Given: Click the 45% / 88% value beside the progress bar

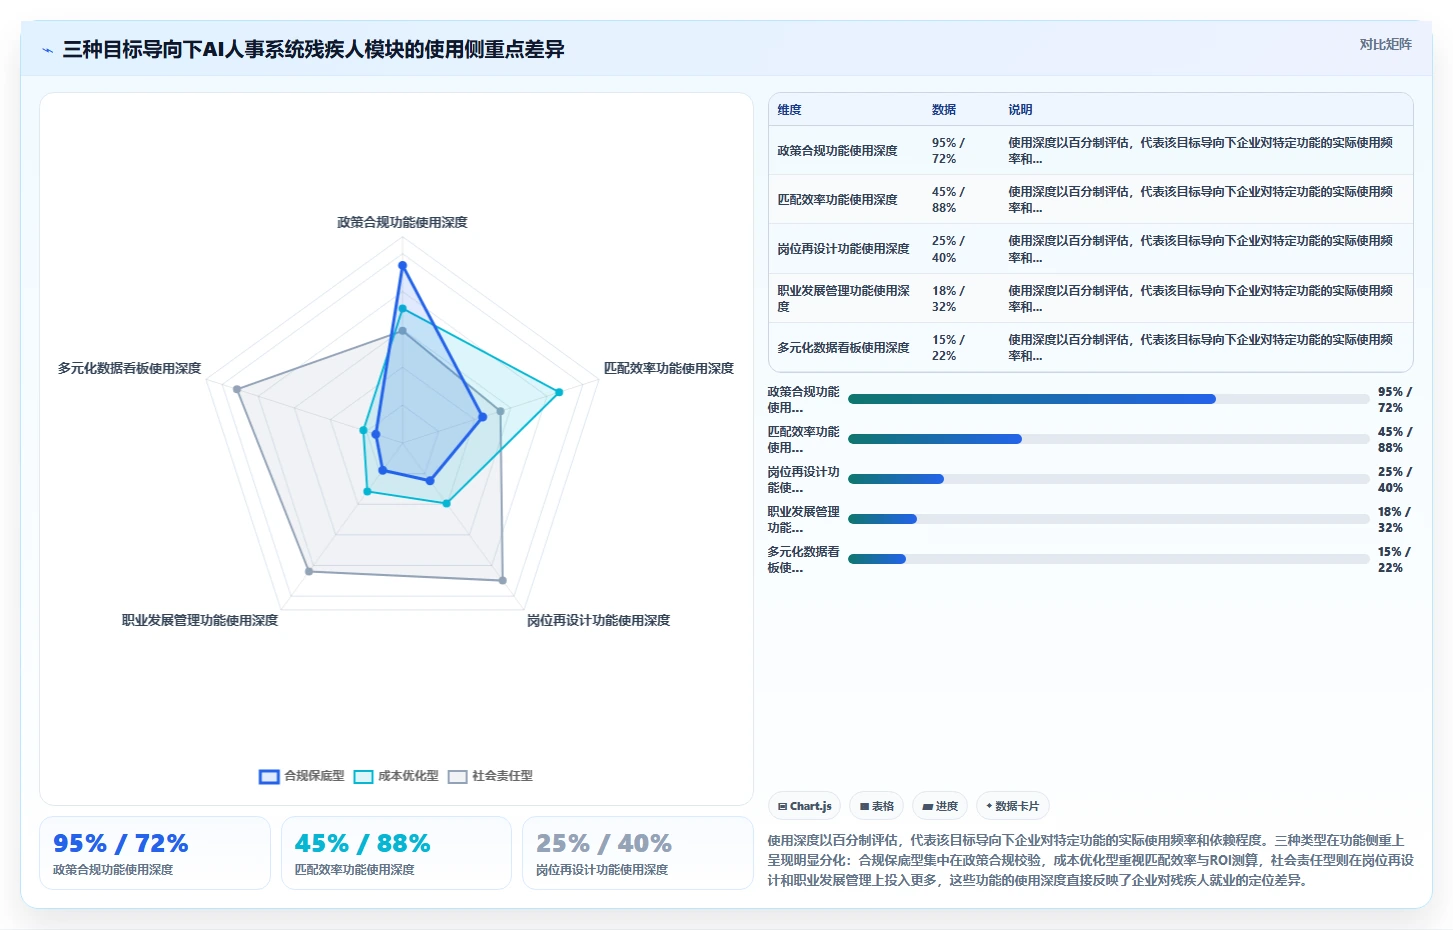Looking at the screenshot, I should click(x=1394, y=440).
